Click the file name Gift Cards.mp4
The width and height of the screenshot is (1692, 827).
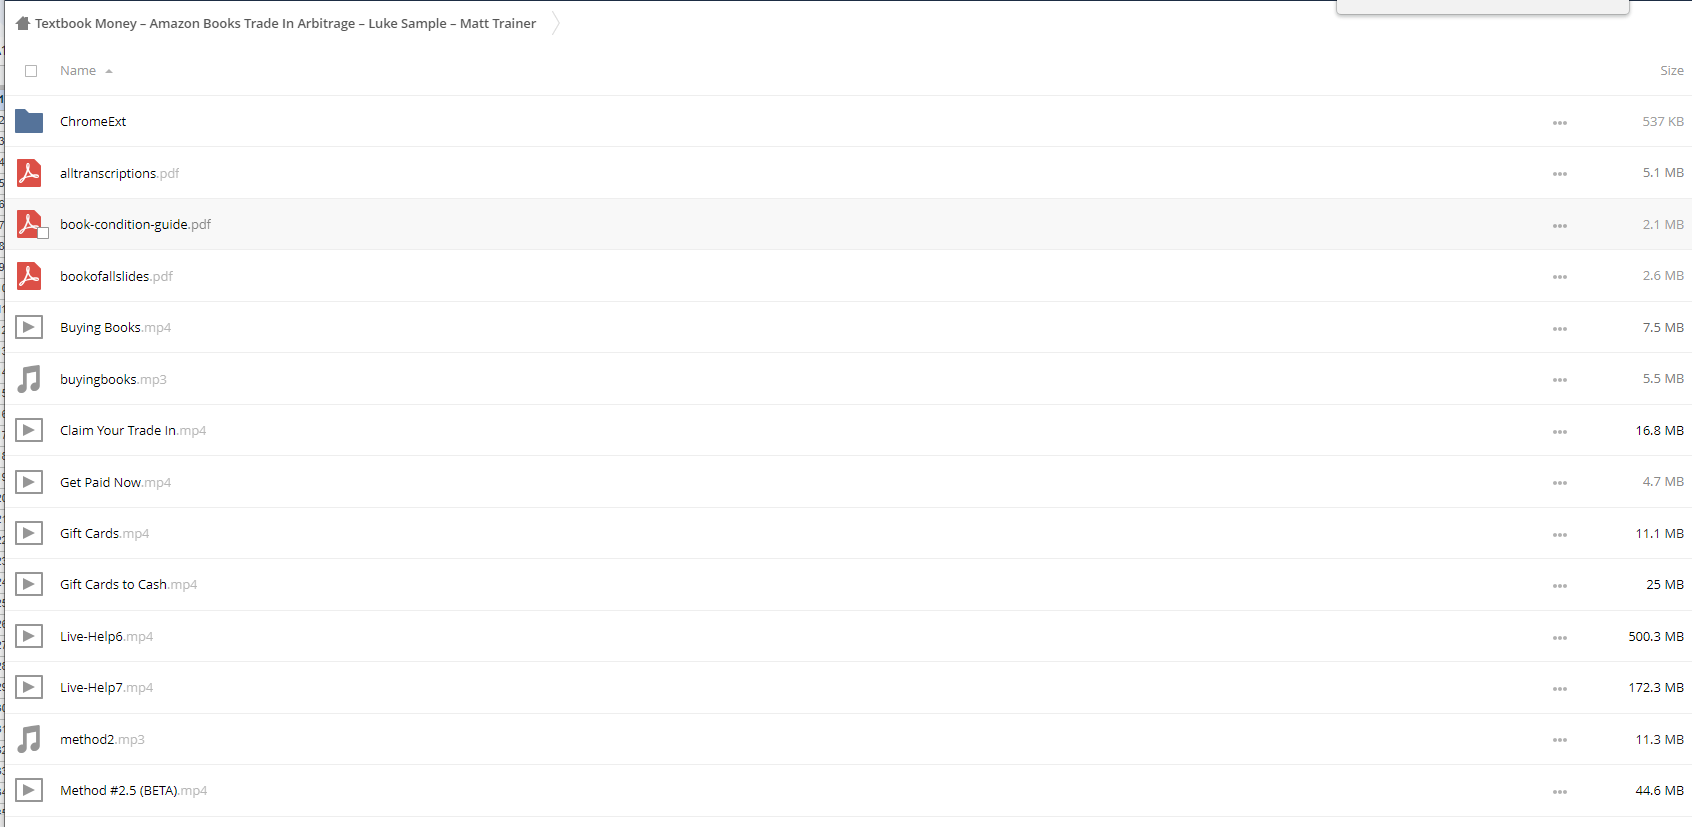pos(104,533)
